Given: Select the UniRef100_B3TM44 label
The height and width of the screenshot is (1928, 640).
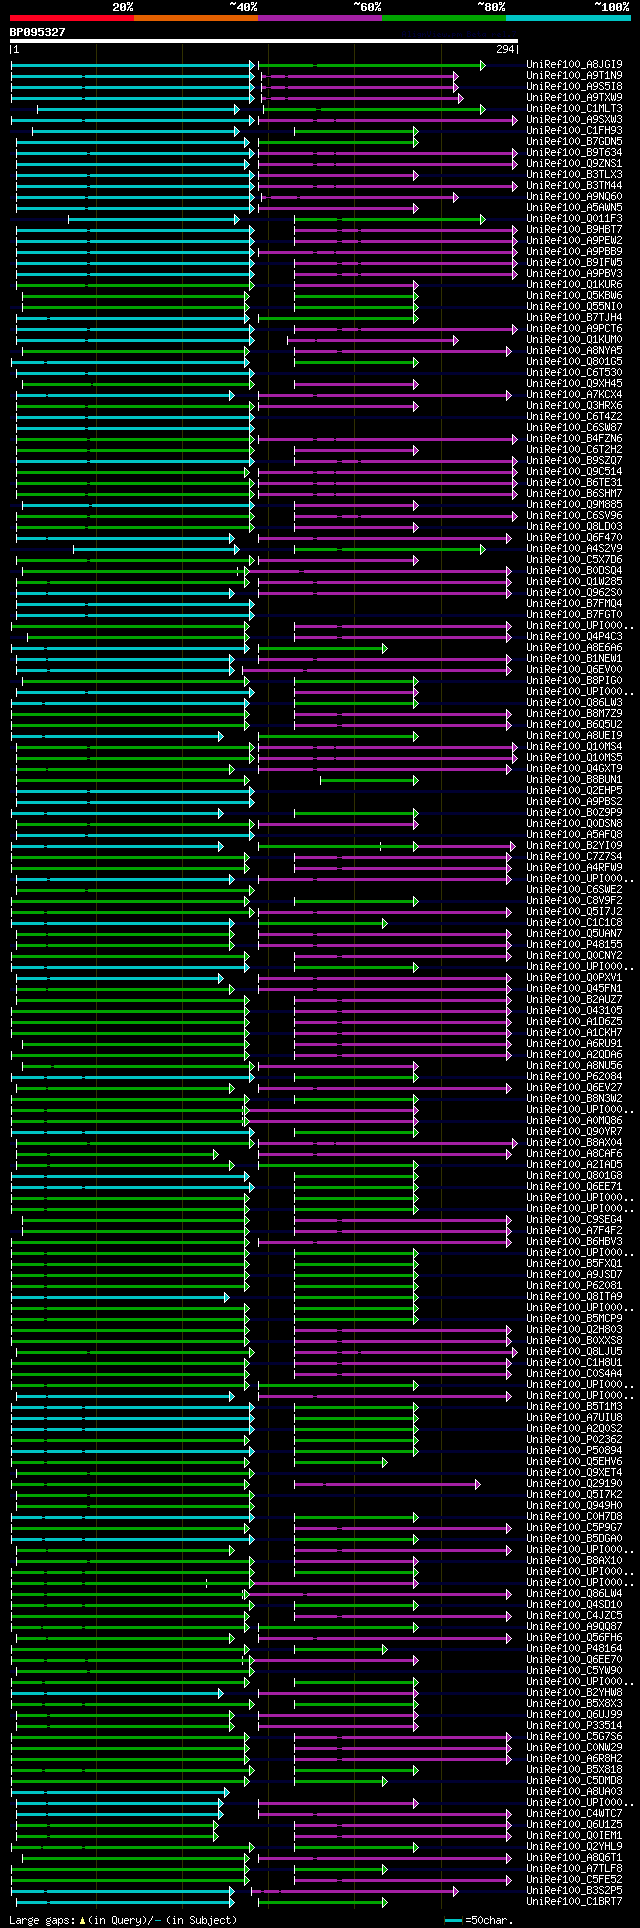Looking at the screenshot, I should 574,186.
